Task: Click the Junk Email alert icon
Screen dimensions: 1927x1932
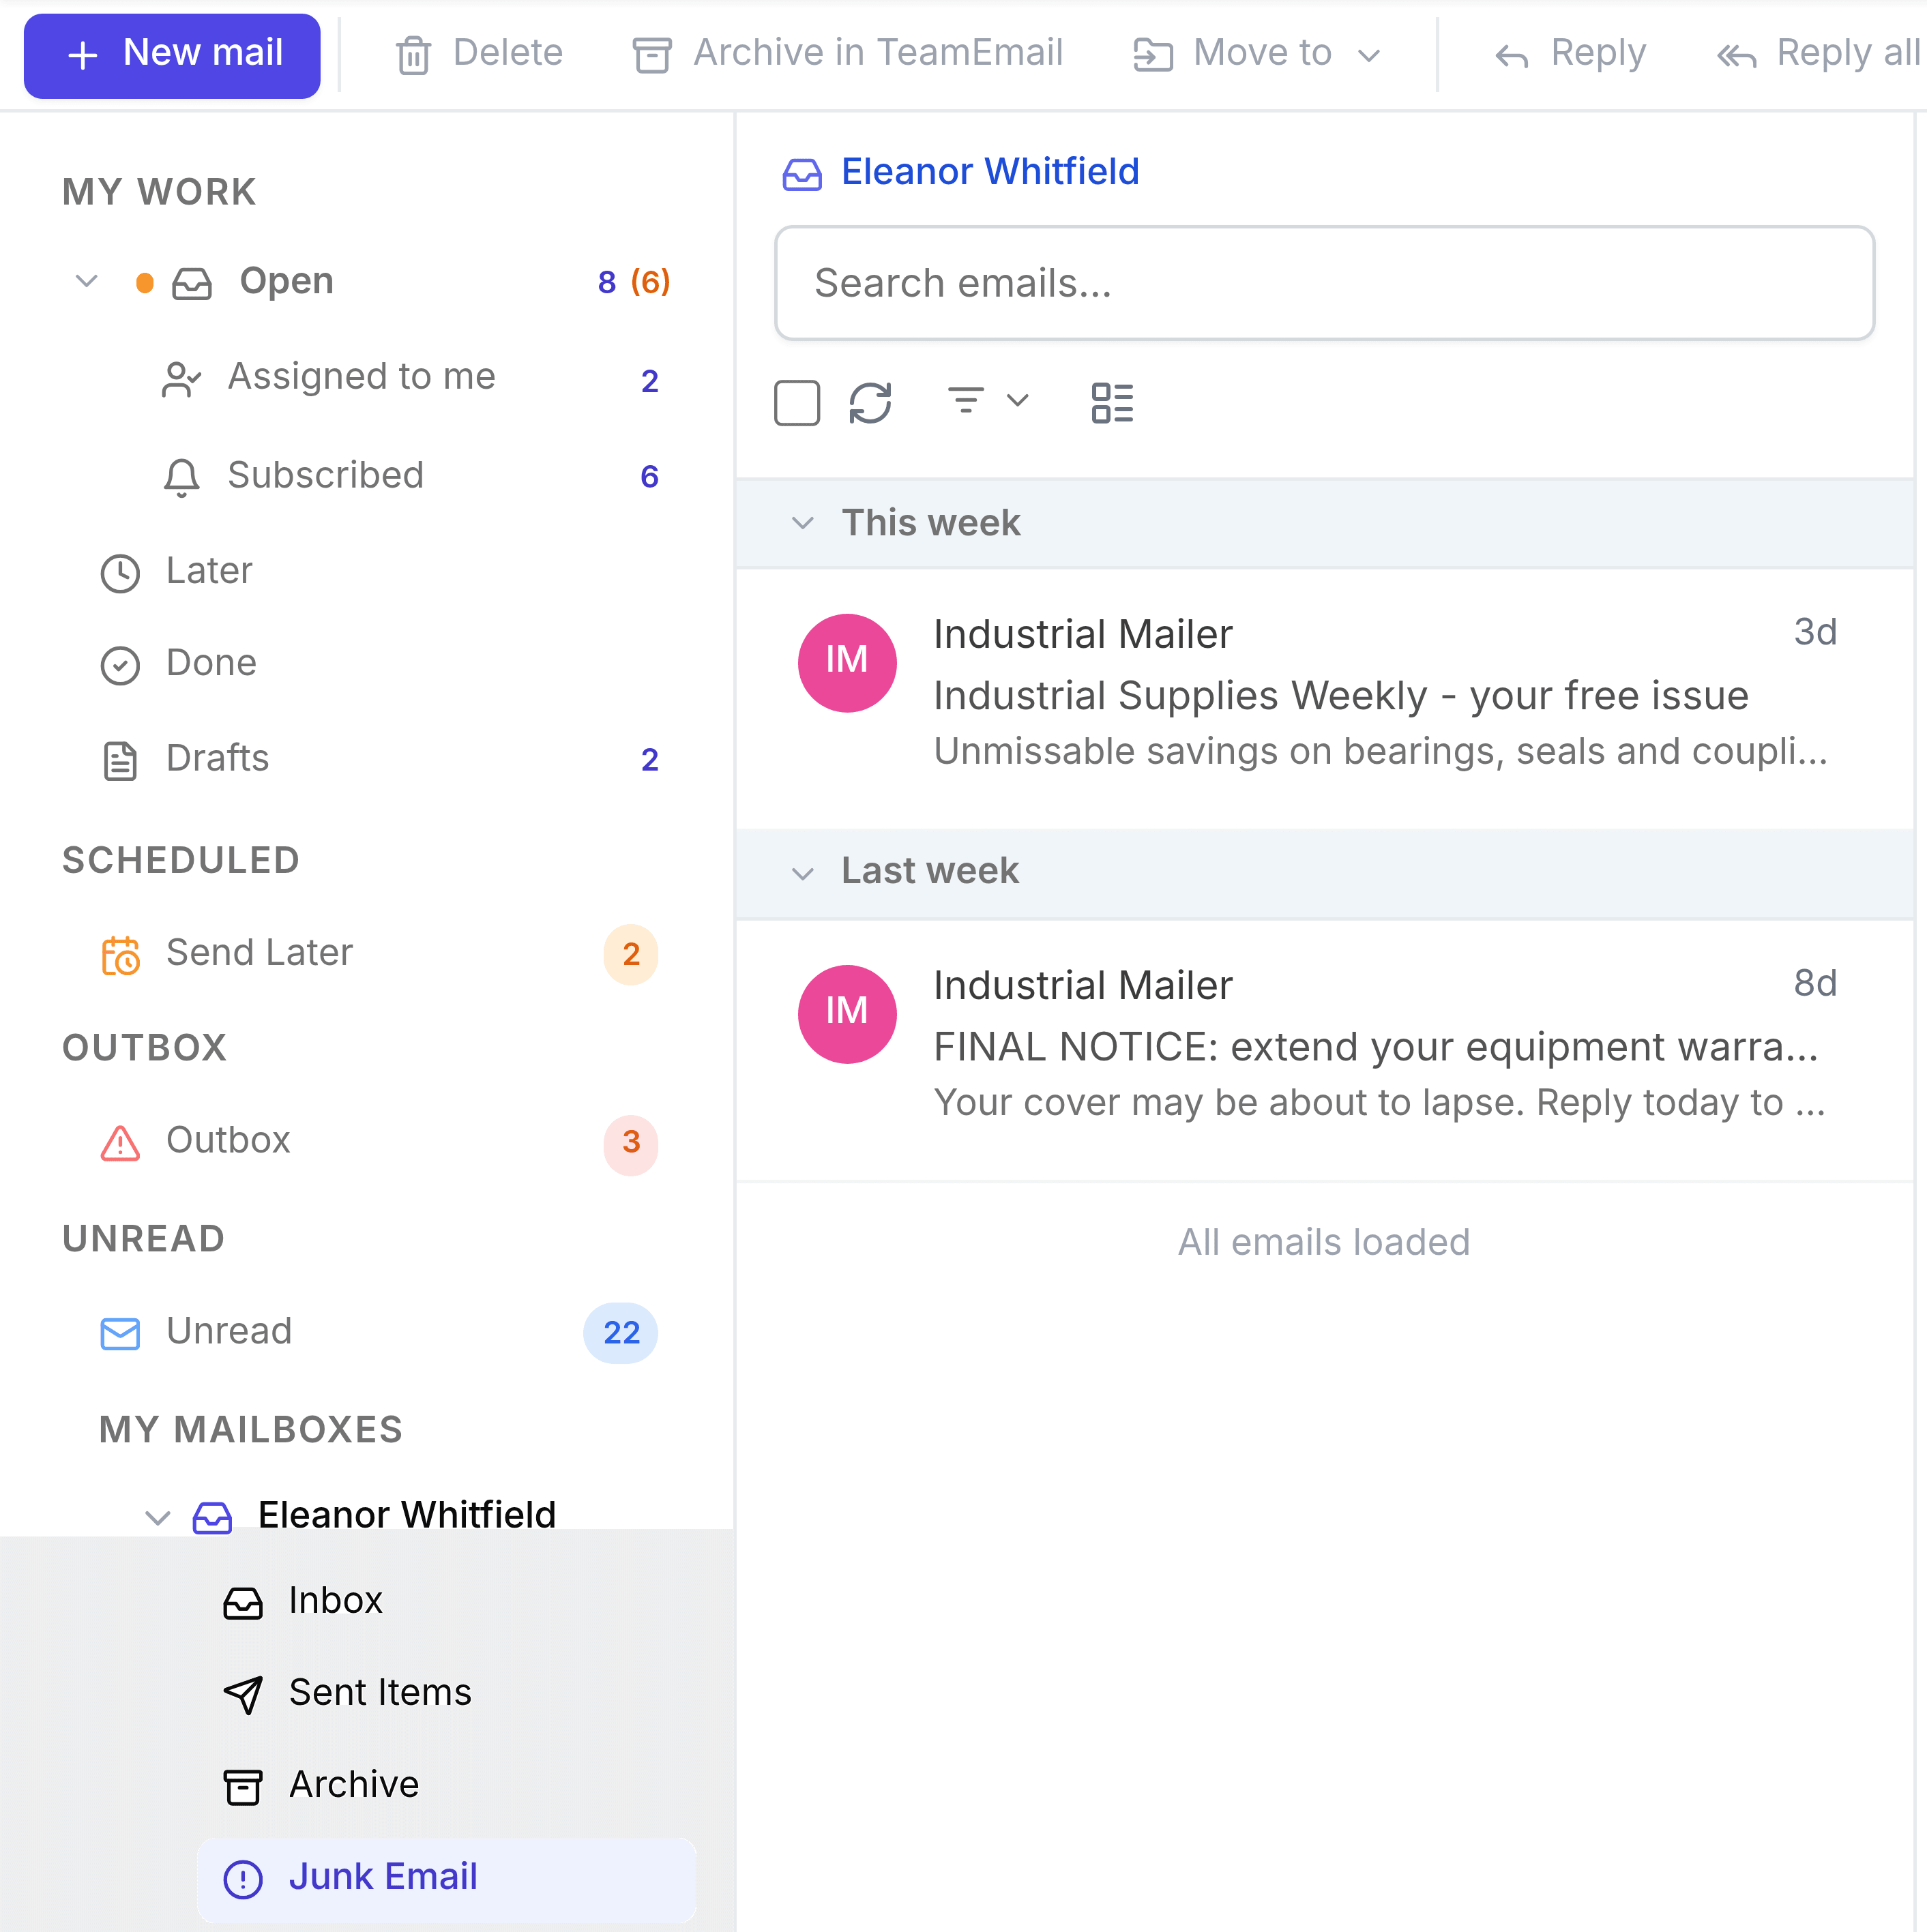Action: click(242, 1879)
